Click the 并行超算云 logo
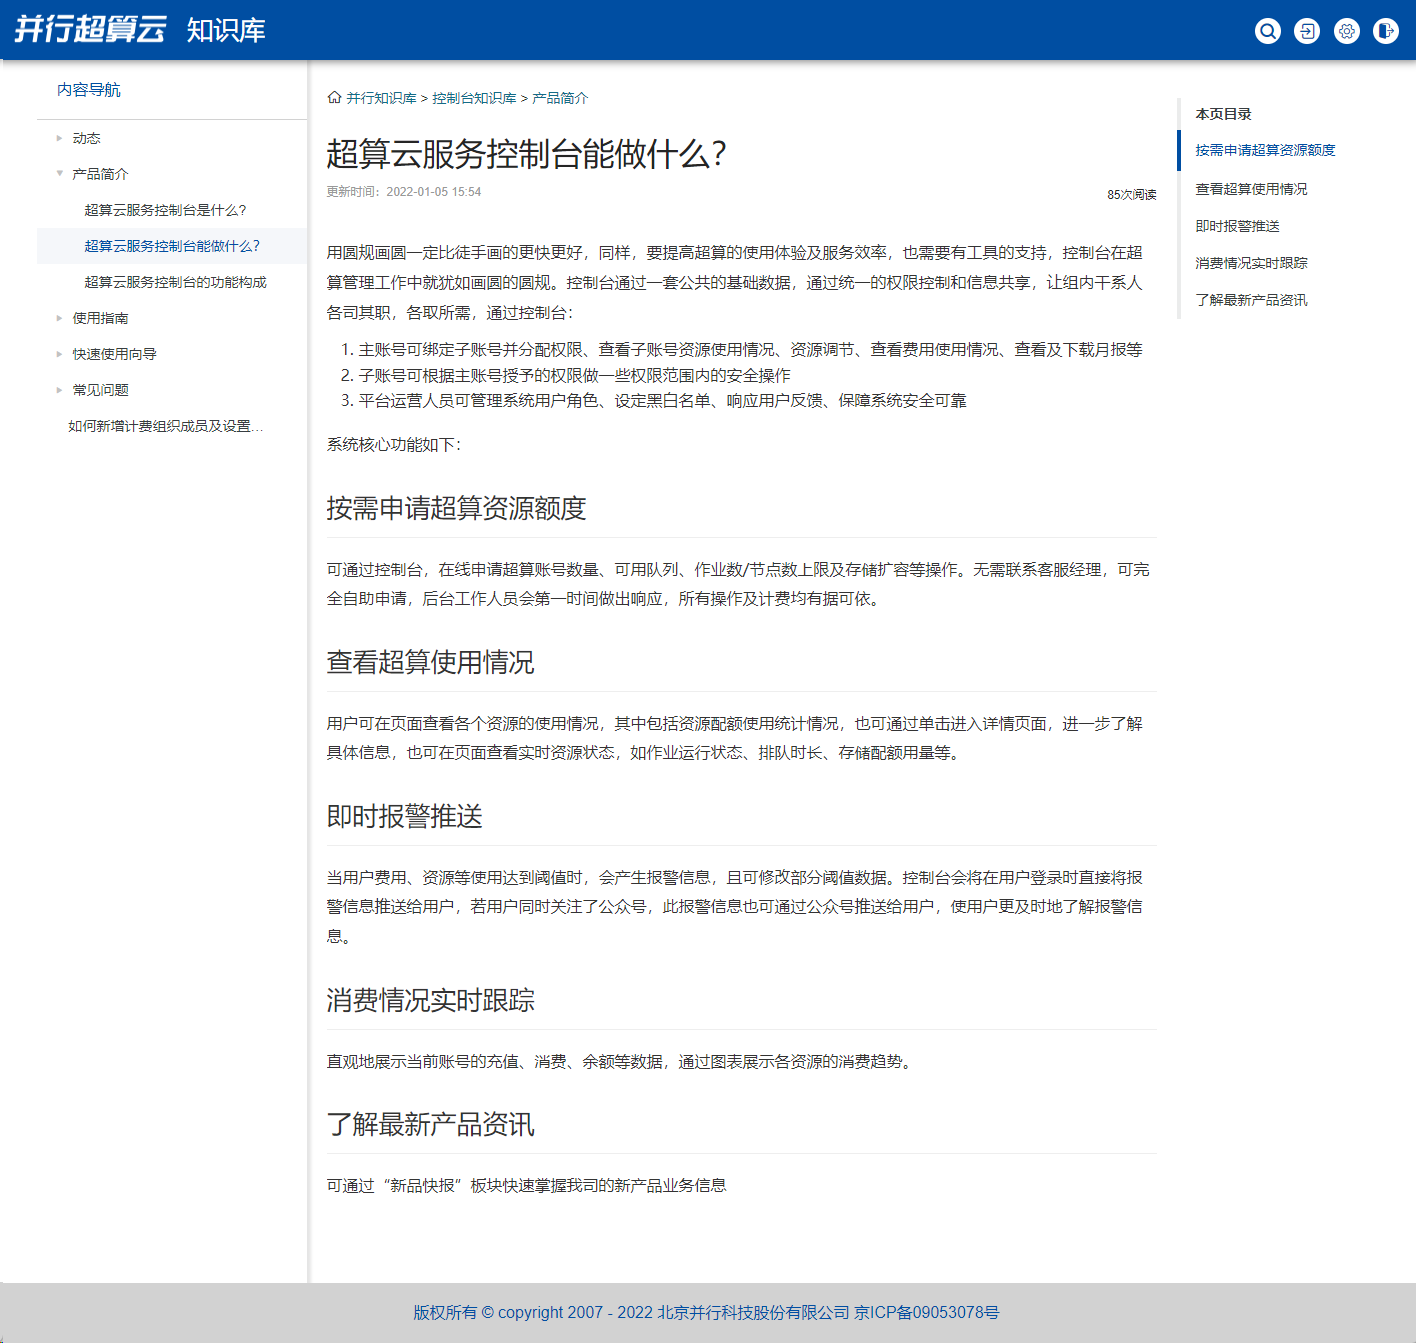Image resolution: width=1416 pixels, height=1343 pixels. coord(90,29)
